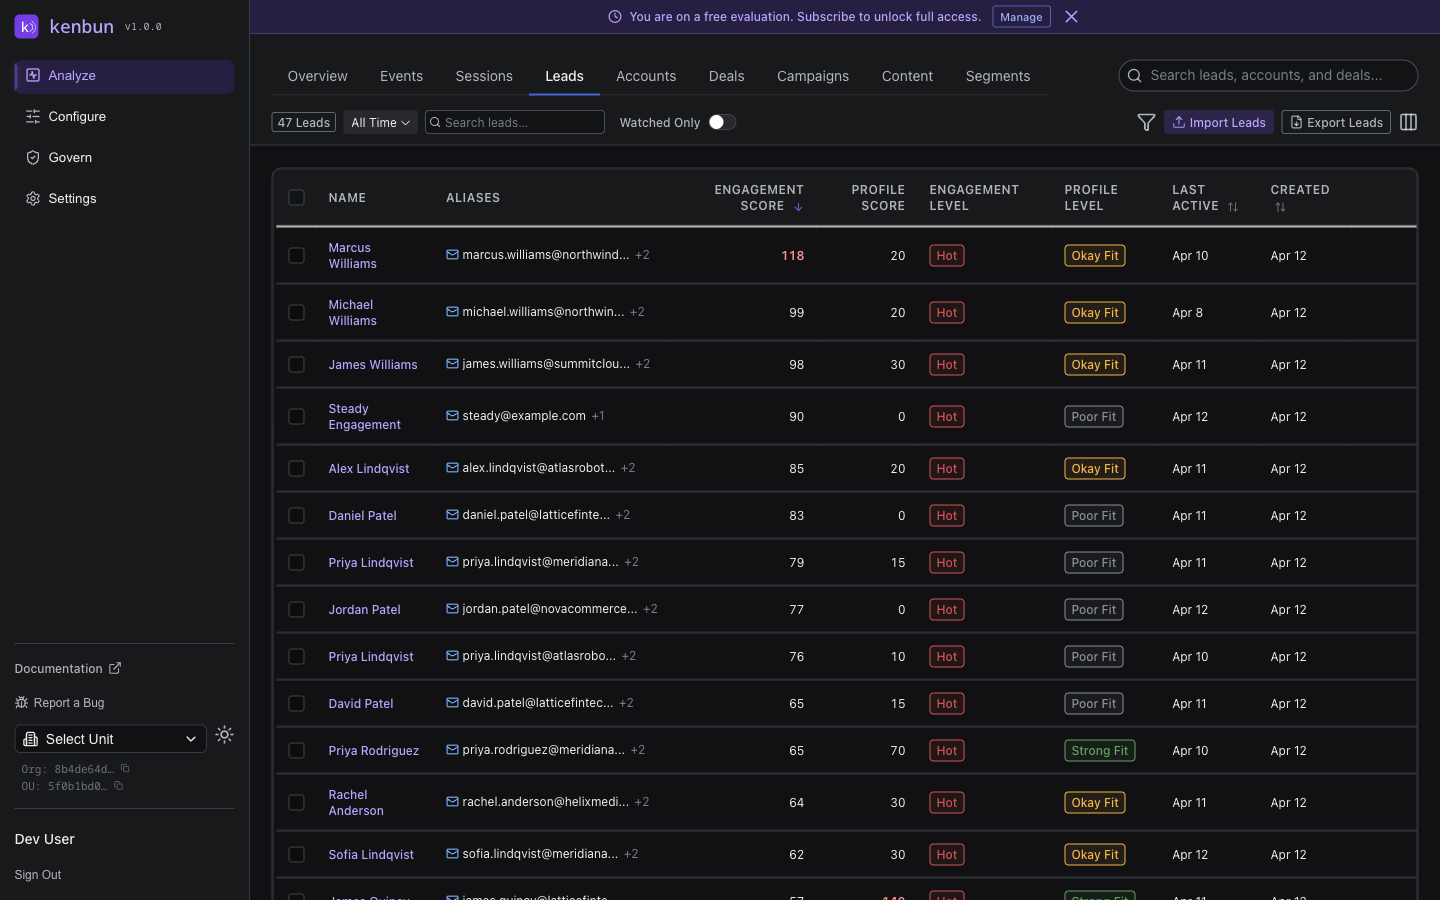Viewport: 1440px width, 900px height.
Task: Click the Search leads input field
Action: (515, 122)
